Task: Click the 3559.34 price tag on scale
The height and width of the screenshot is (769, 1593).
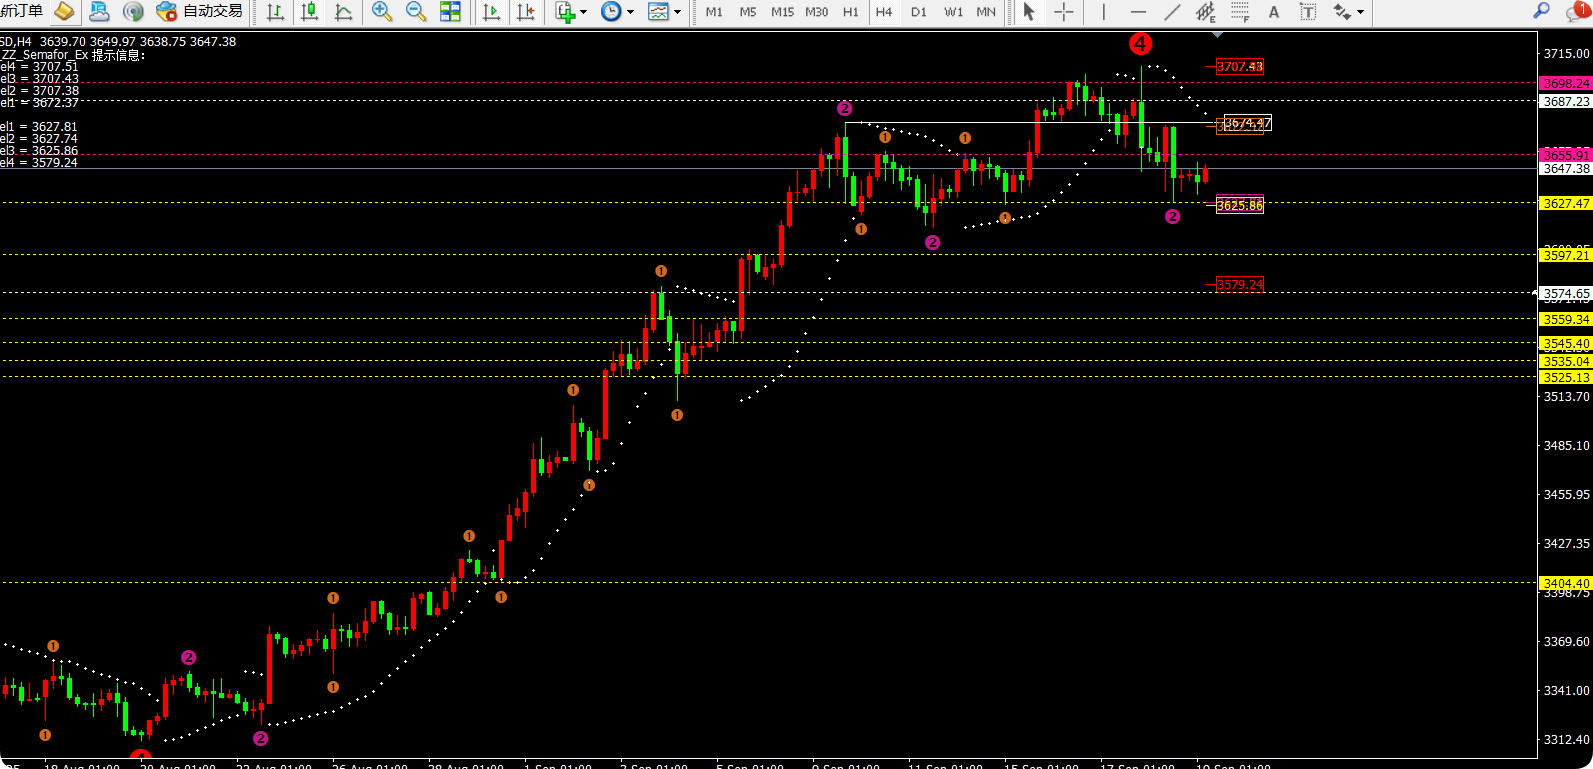Action: (1566, 319)
